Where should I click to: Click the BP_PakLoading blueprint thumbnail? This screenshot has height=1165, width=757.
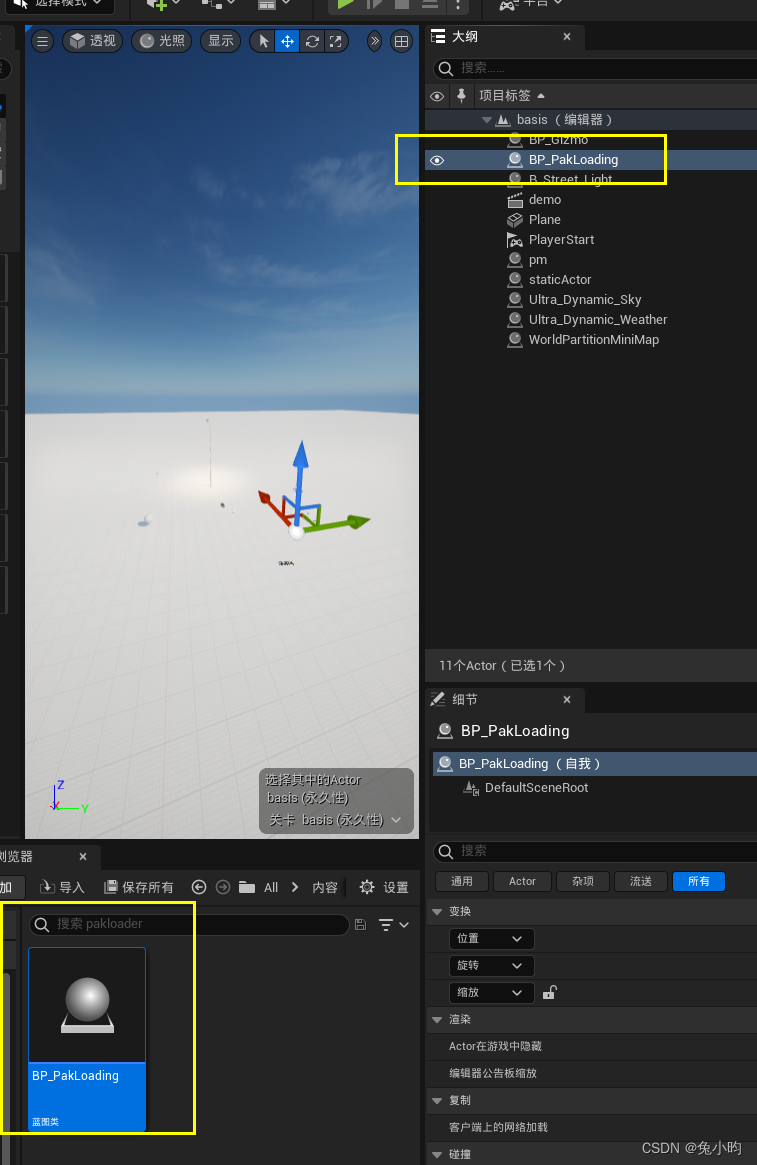[x=87, y=1005]
